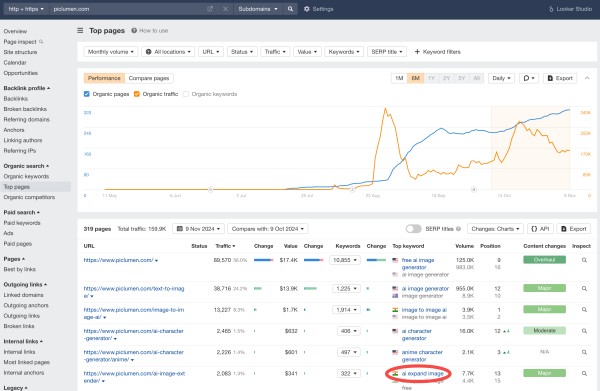This screenshot has height=391, width=600.
Task: Open the hamburger menu beside Top pages
Action: 80,30
